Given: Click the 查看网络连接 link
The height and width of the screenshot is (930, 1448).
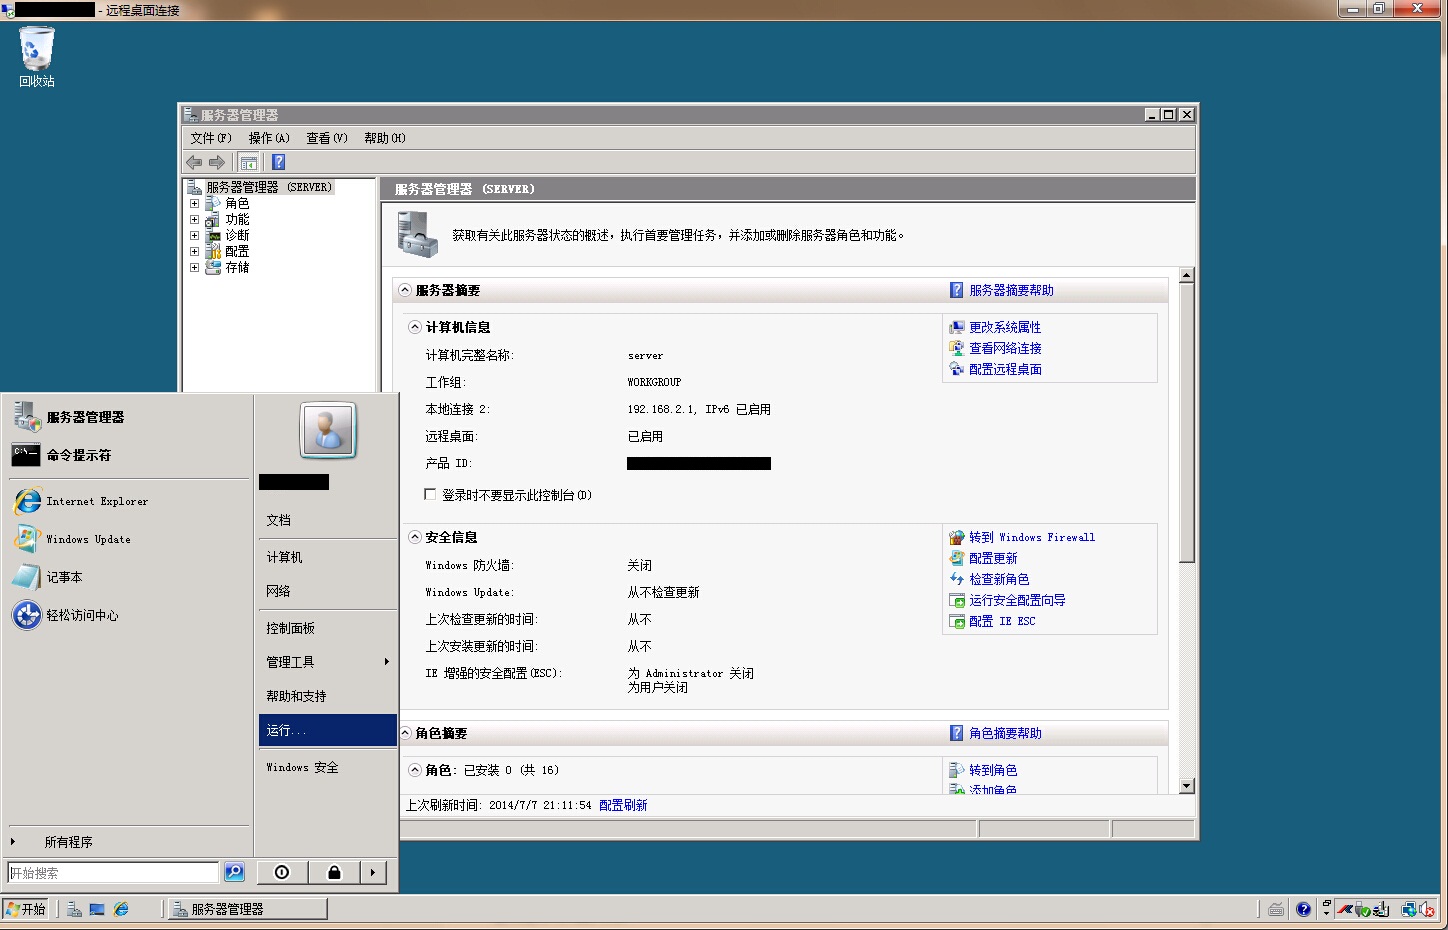Looking at the screenshot, I should [1005, 348].
